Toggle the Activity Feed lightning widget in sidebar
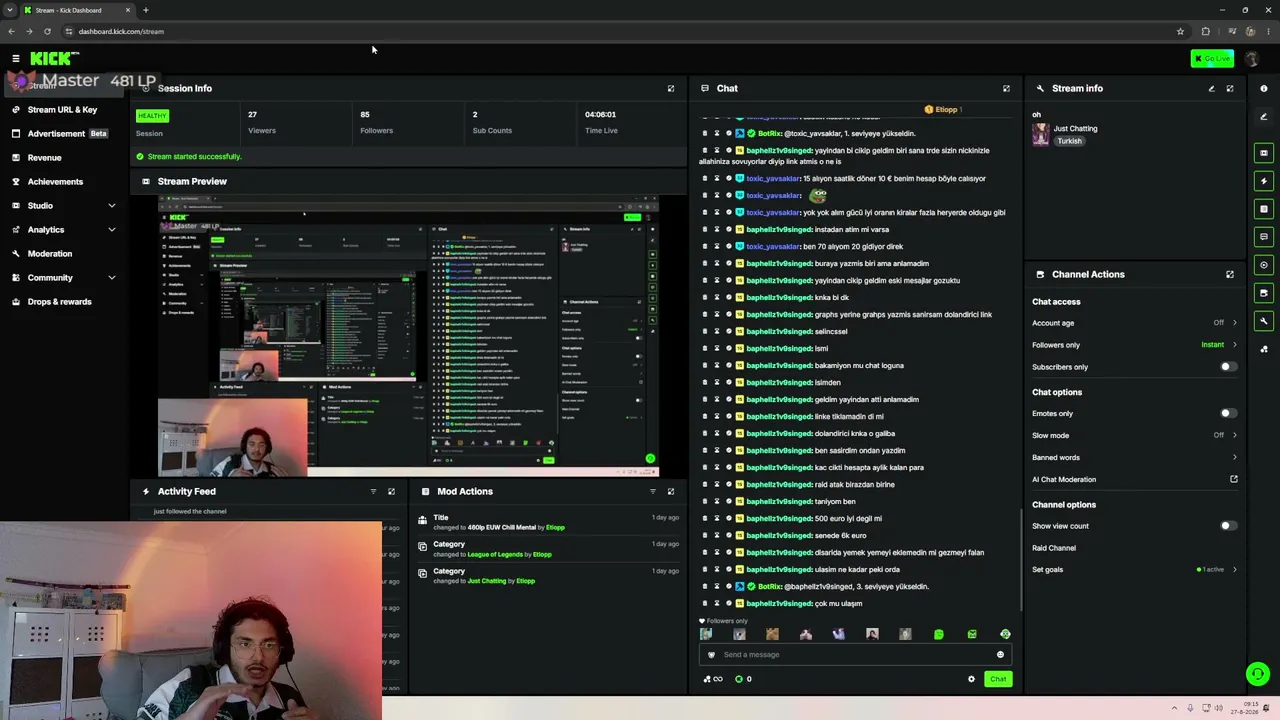 (x=1264, y=181)
